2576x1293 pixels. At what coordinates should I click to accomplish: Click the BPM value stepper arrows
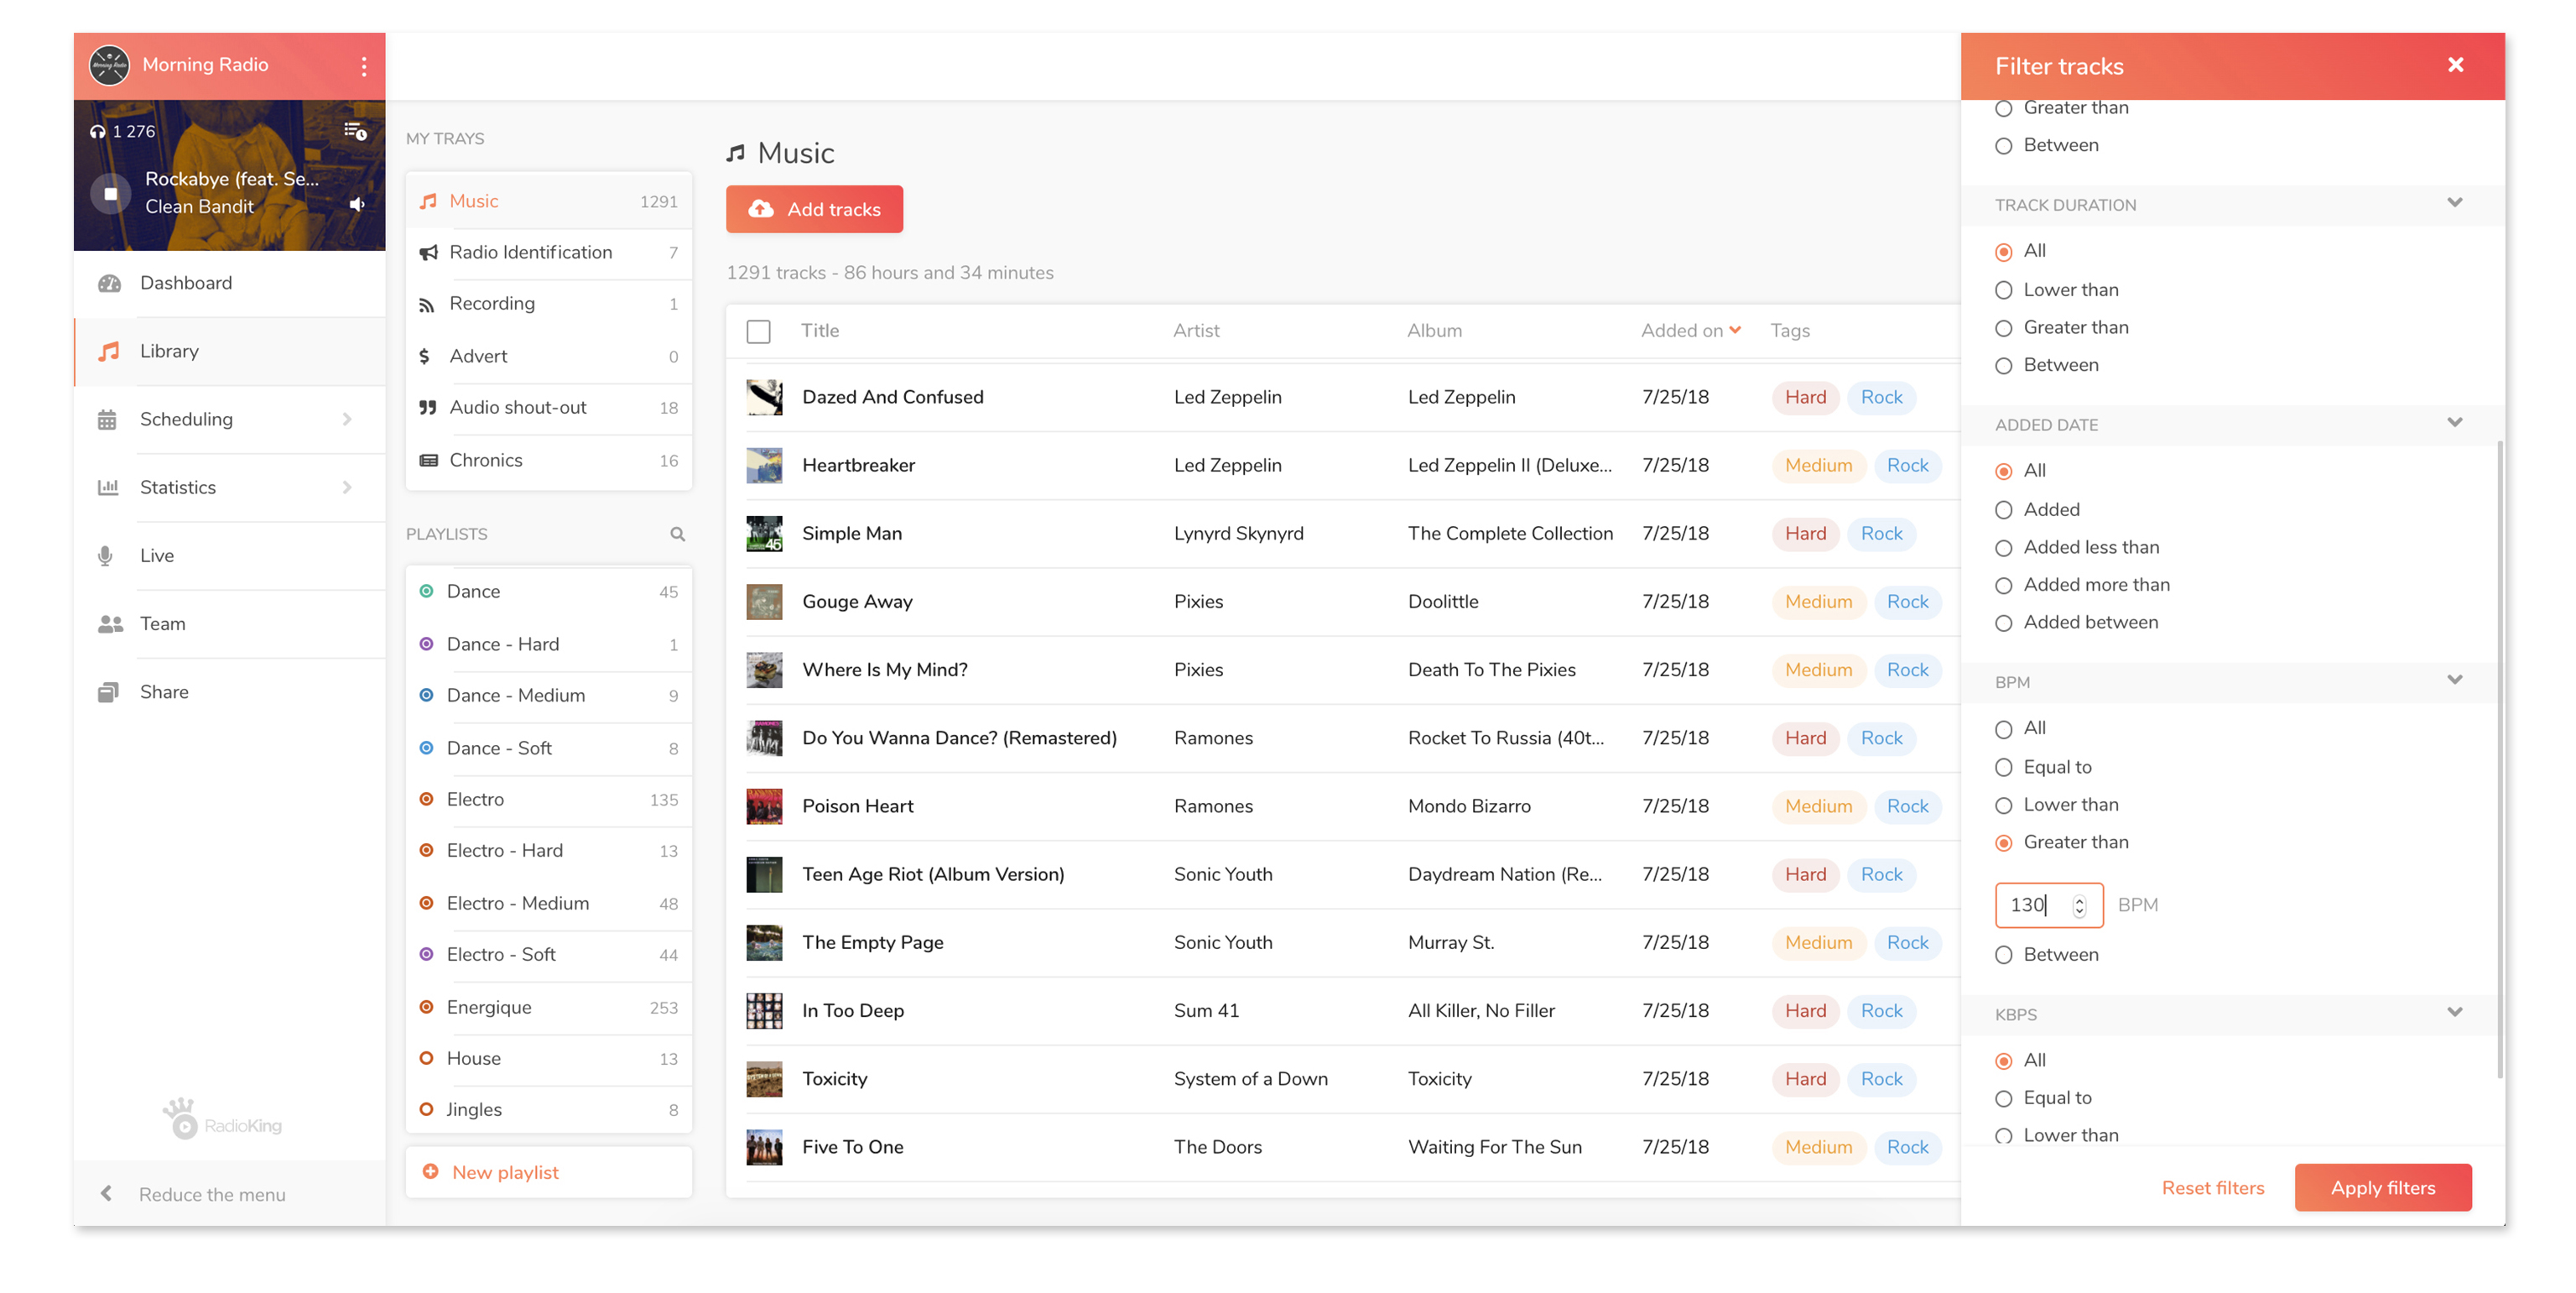click(2079, 905)
